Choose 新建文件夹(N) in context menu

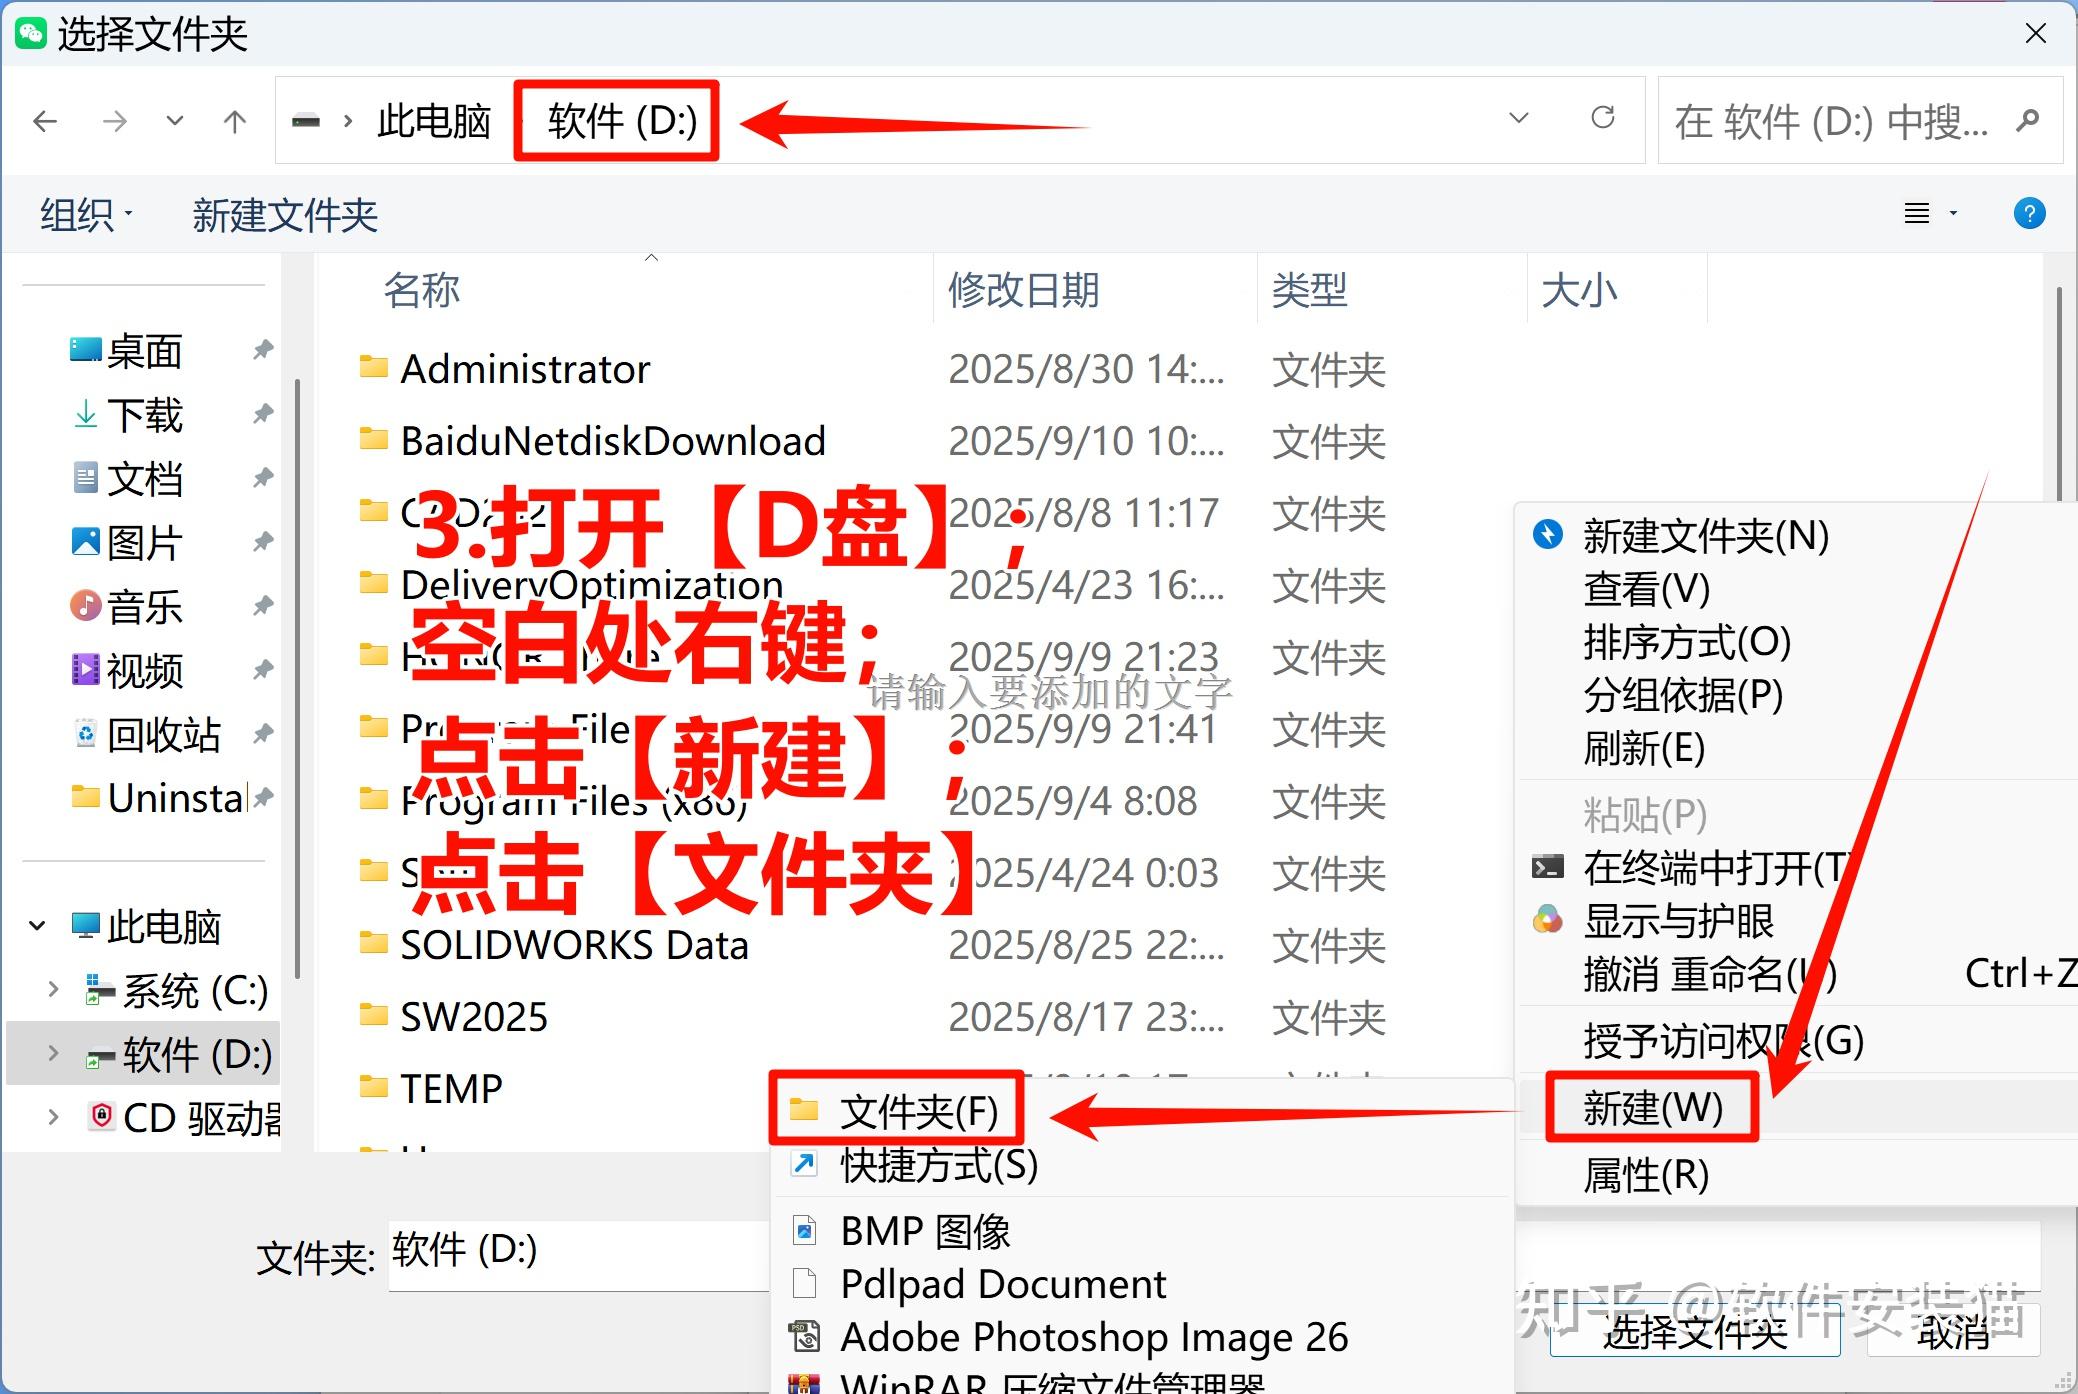pyautogui.click(x=1706, y=537)
